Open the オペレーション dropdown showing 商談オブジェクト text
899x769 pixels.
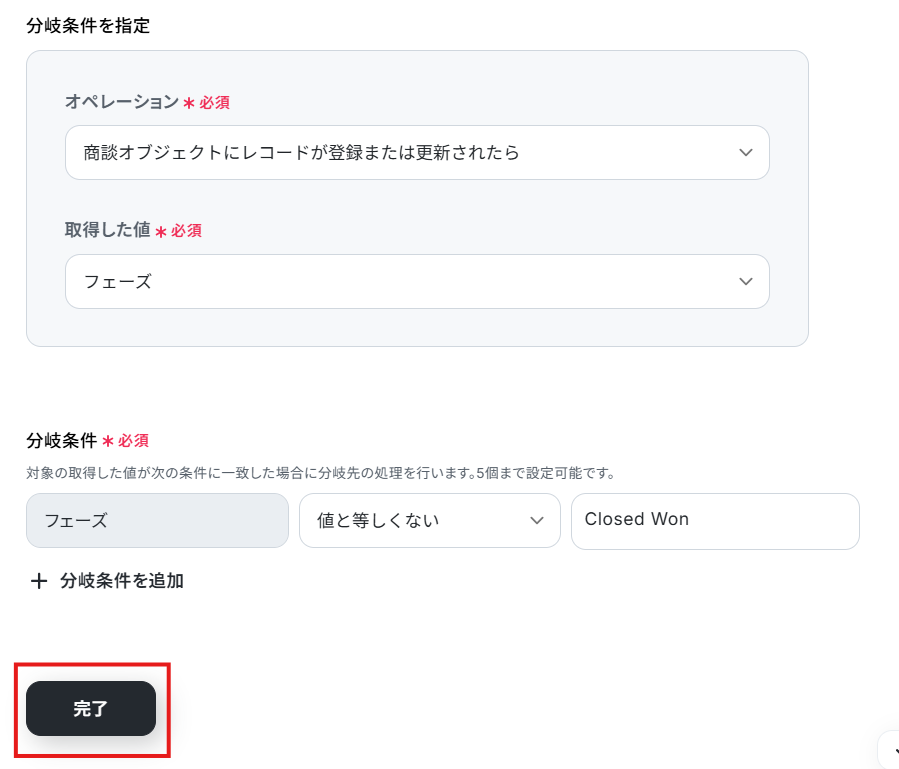point(400,152)
